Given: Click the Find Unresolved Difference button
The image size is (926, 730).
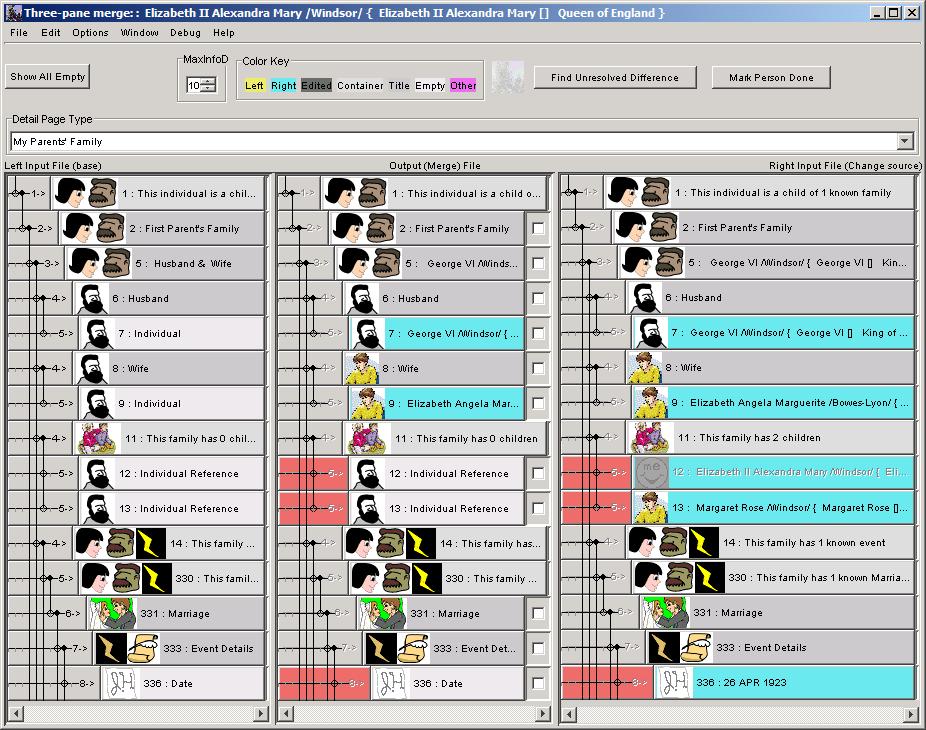Looking at the screenshot, I should (614, 78).
